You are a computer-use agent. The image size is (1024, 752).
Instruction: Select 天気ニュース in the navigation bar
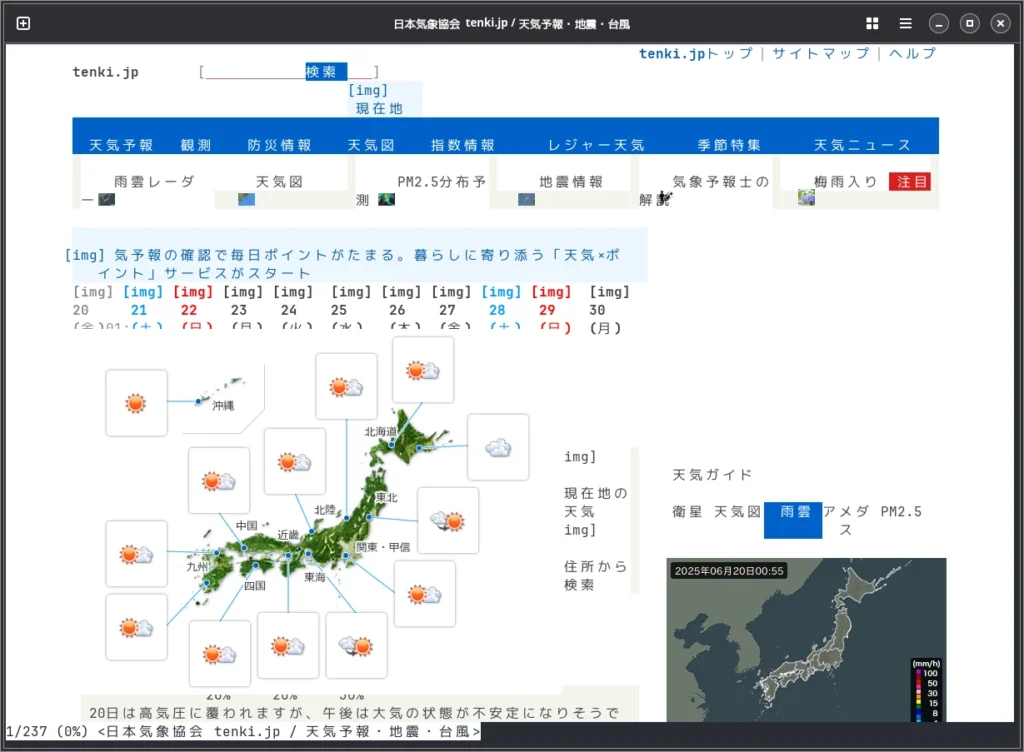pos(862,145)
